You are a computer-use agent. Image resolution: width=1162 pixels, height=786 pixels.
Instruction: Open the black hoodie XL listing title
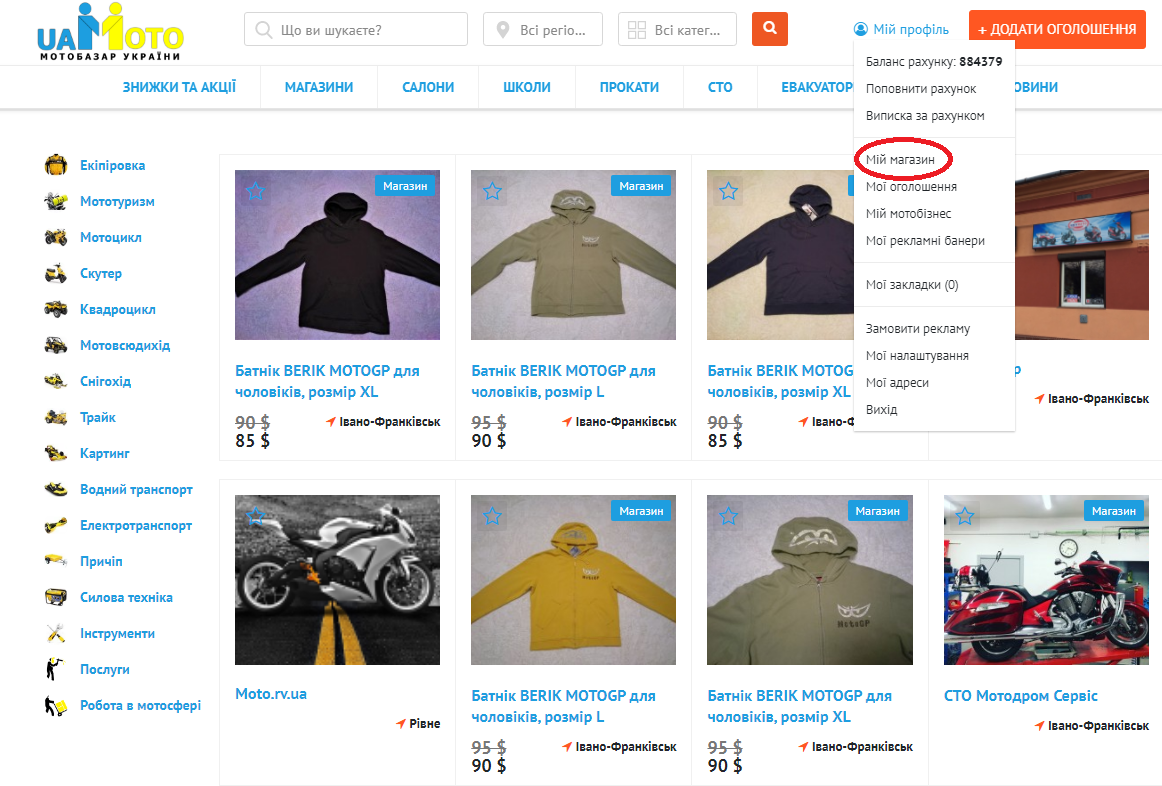point(328,381)
